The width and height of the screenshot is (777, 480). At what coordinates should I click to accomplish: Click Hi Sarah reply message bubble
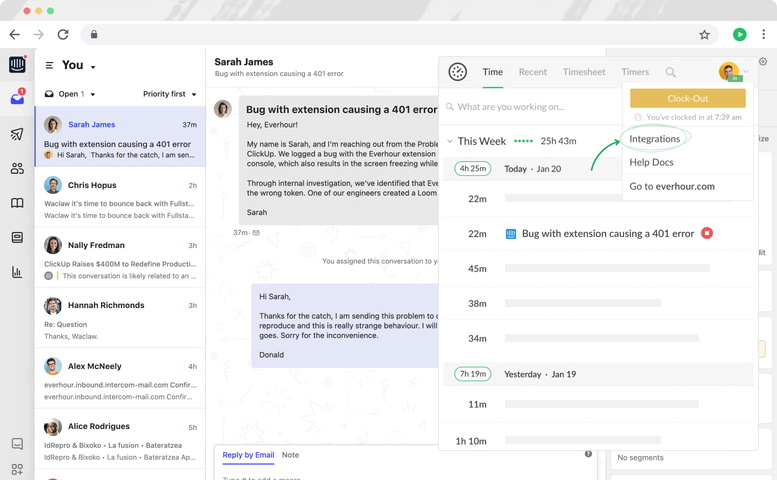pos(345,325)
